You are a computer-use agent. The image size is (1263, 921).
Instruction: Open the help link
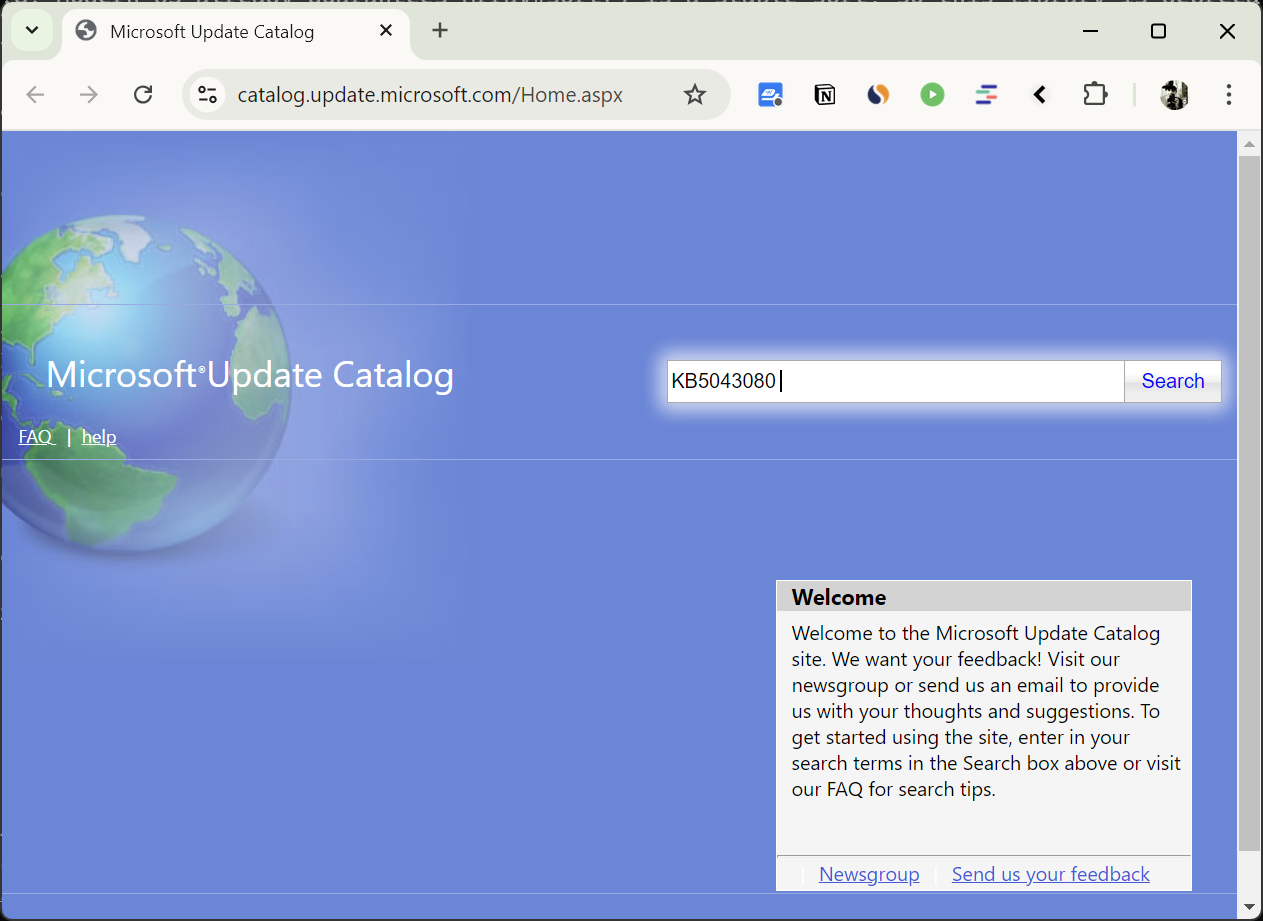[x=99, y=437]
